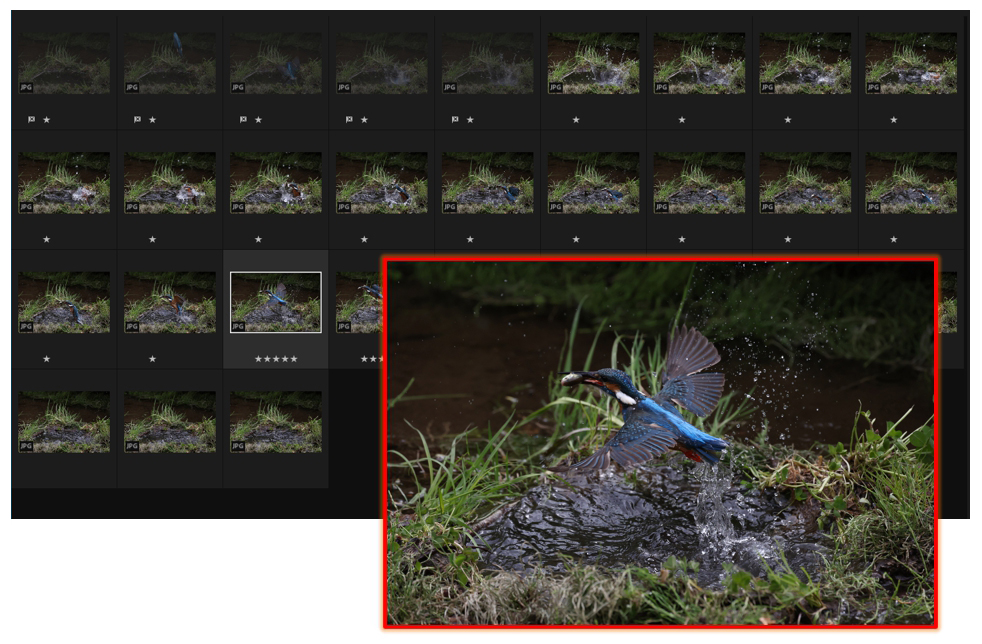Click the star under the sixth top-row photo
The image size is (982, 644).
576,120
